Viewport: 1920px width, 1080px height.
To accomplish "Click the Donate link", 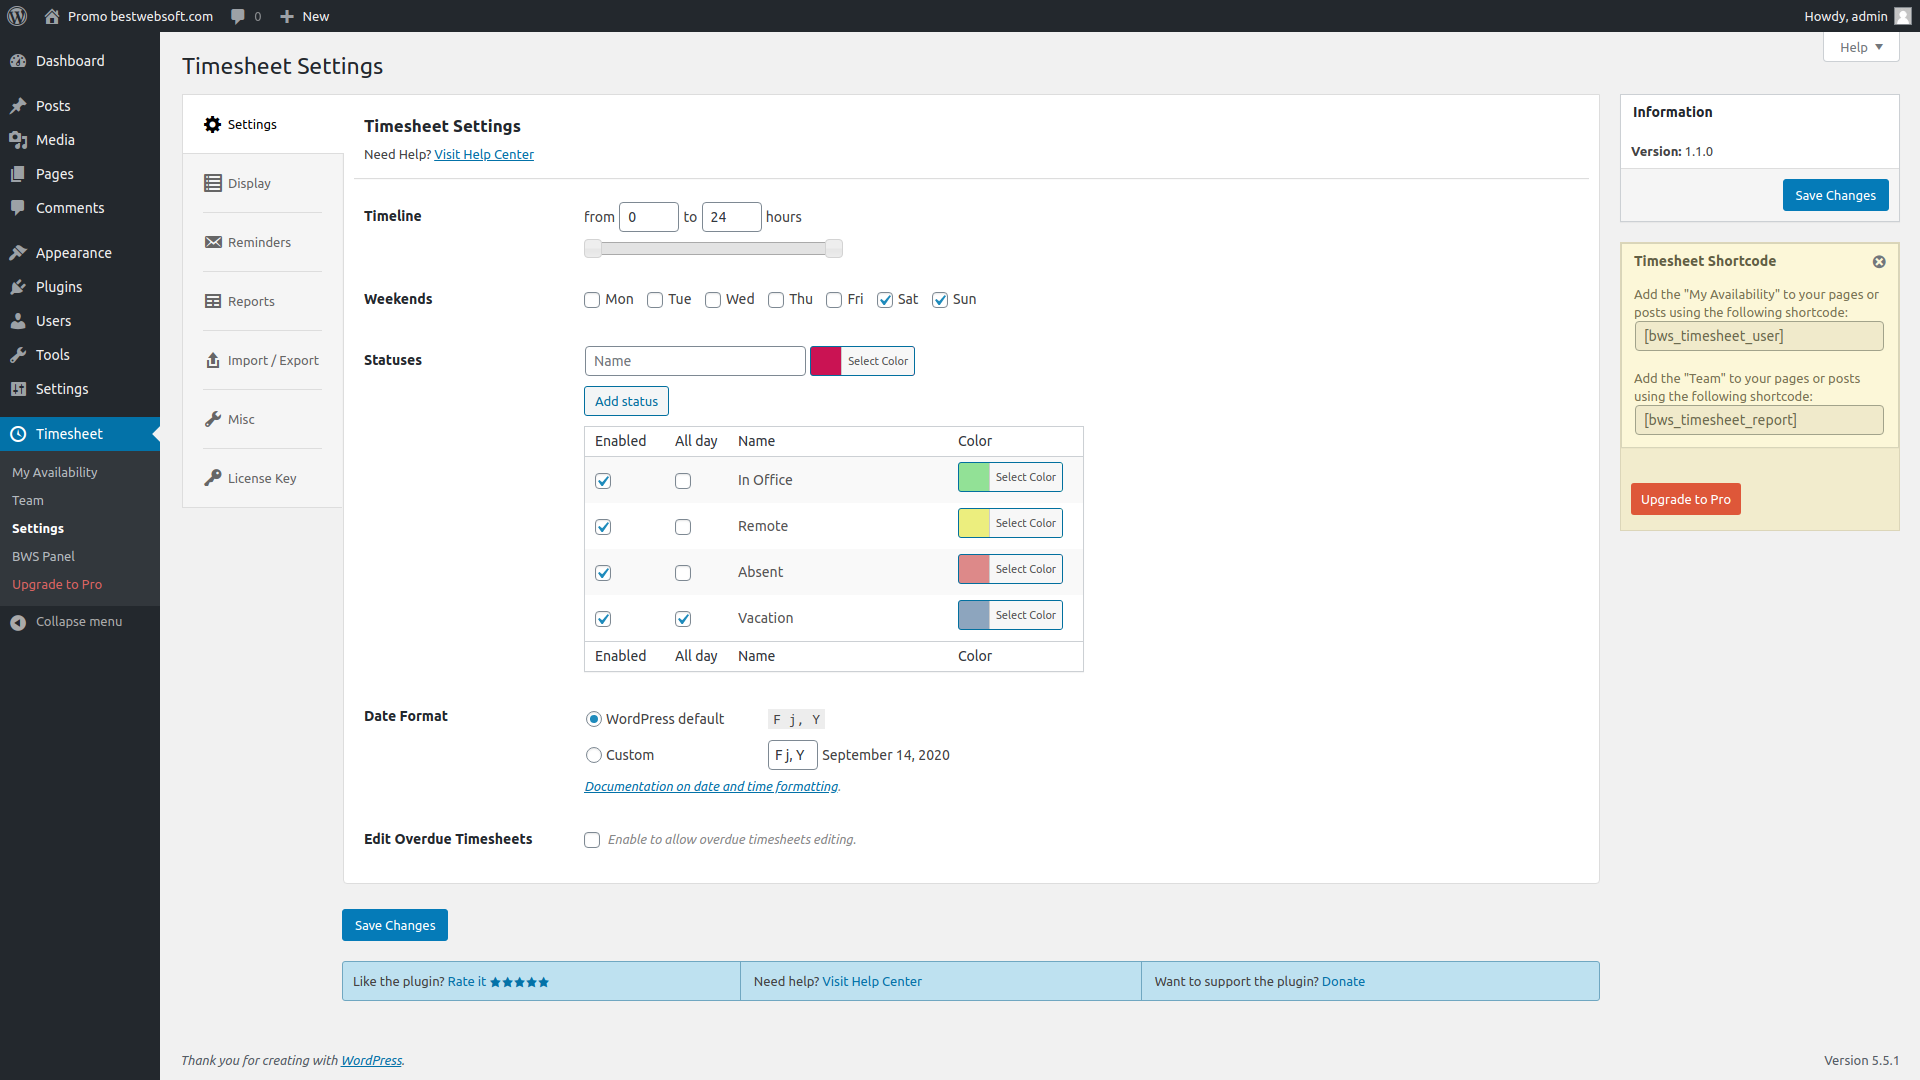I will [x=1343, y=981].
